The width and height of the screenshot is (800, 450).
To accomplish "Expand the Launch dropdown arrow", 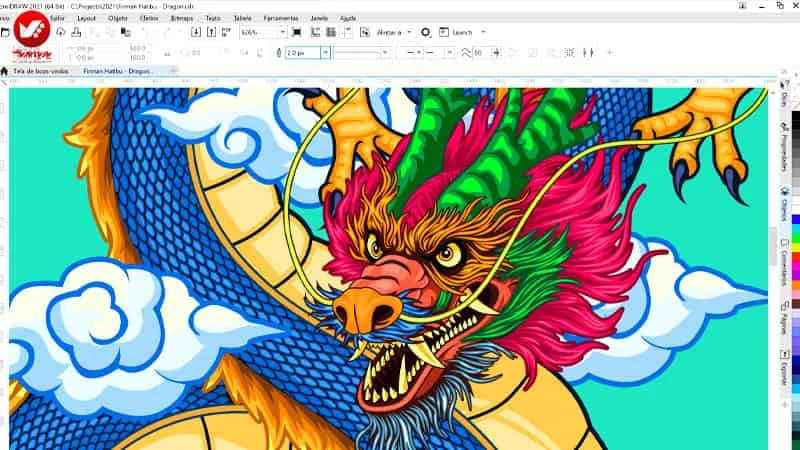I will point(483,32).
